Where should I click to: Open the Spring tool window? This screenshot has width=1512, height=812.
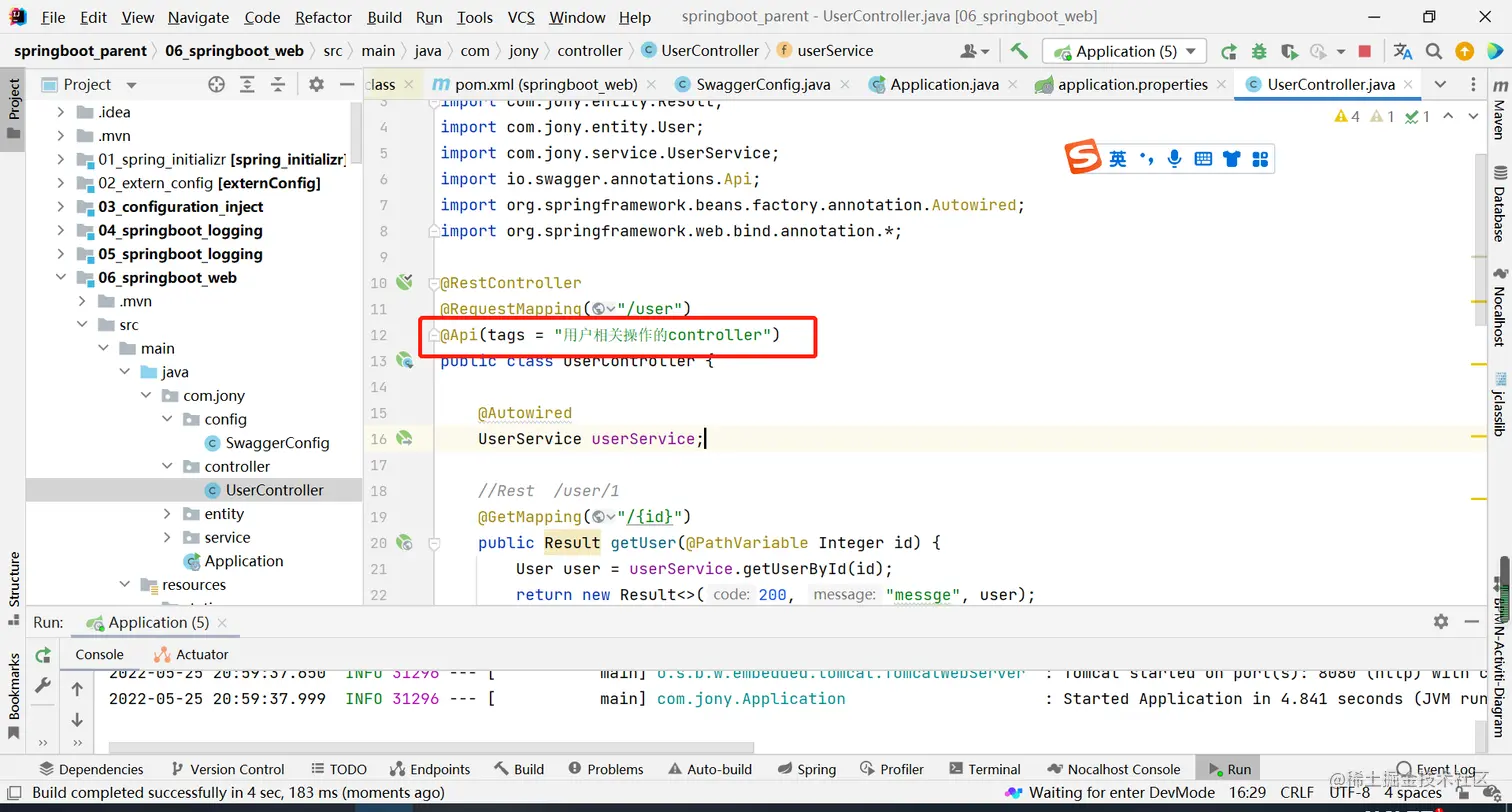coord(806,769)
